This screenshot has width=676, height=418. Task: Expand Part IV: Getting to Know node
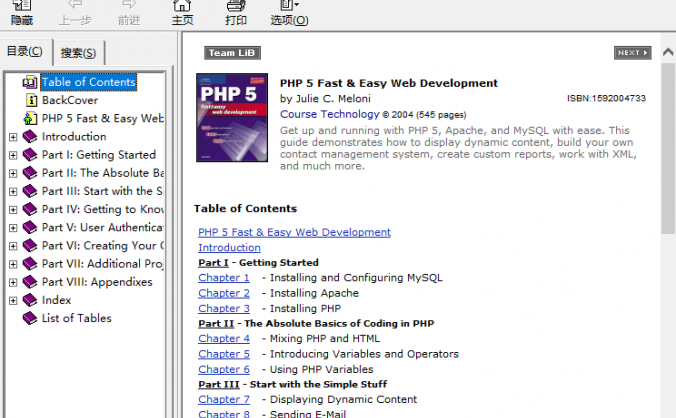pyautogui.click(x=13, y=210)
